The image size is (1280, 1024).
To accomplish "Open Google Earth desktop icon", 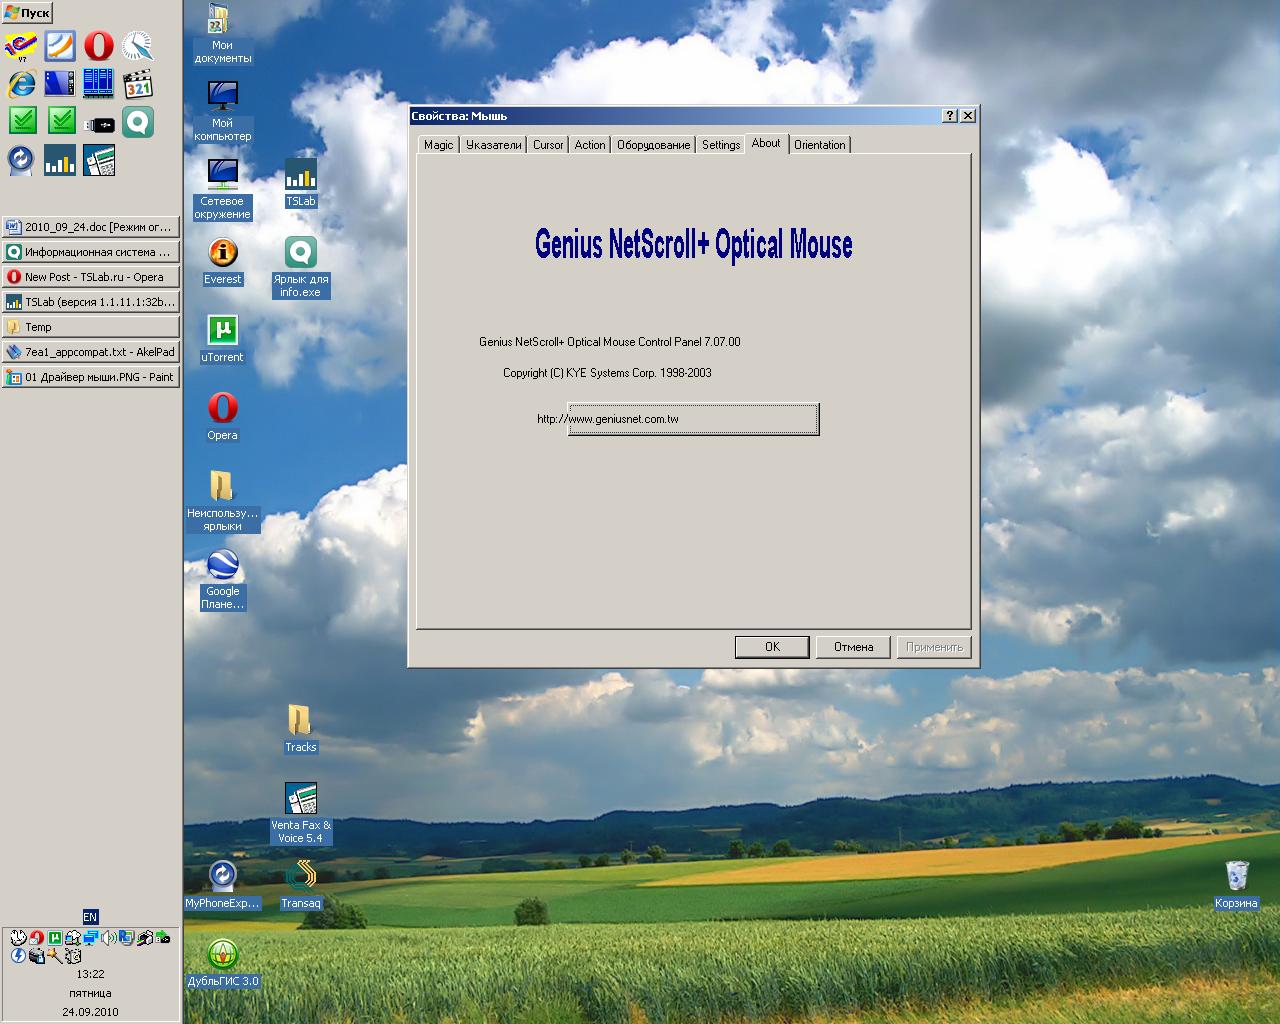I will 222,566.
